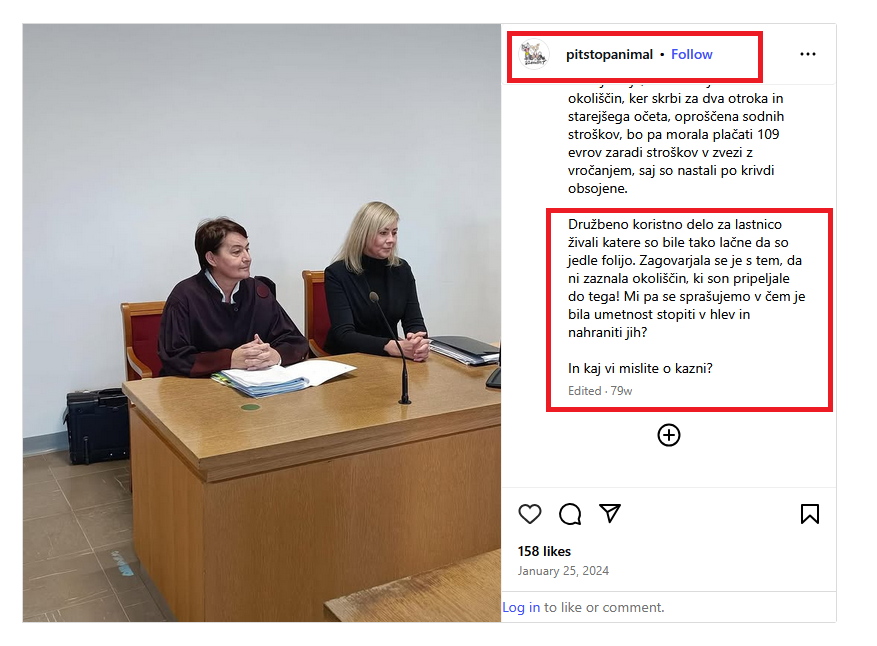
Task: Share post using paper plane icon
Action: click(610, 513)
